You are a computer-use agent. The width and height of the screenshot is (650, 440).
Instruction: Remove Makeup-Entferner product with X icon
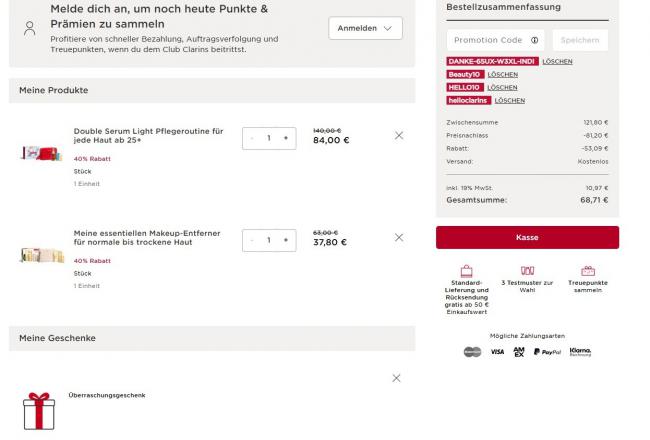399,238
